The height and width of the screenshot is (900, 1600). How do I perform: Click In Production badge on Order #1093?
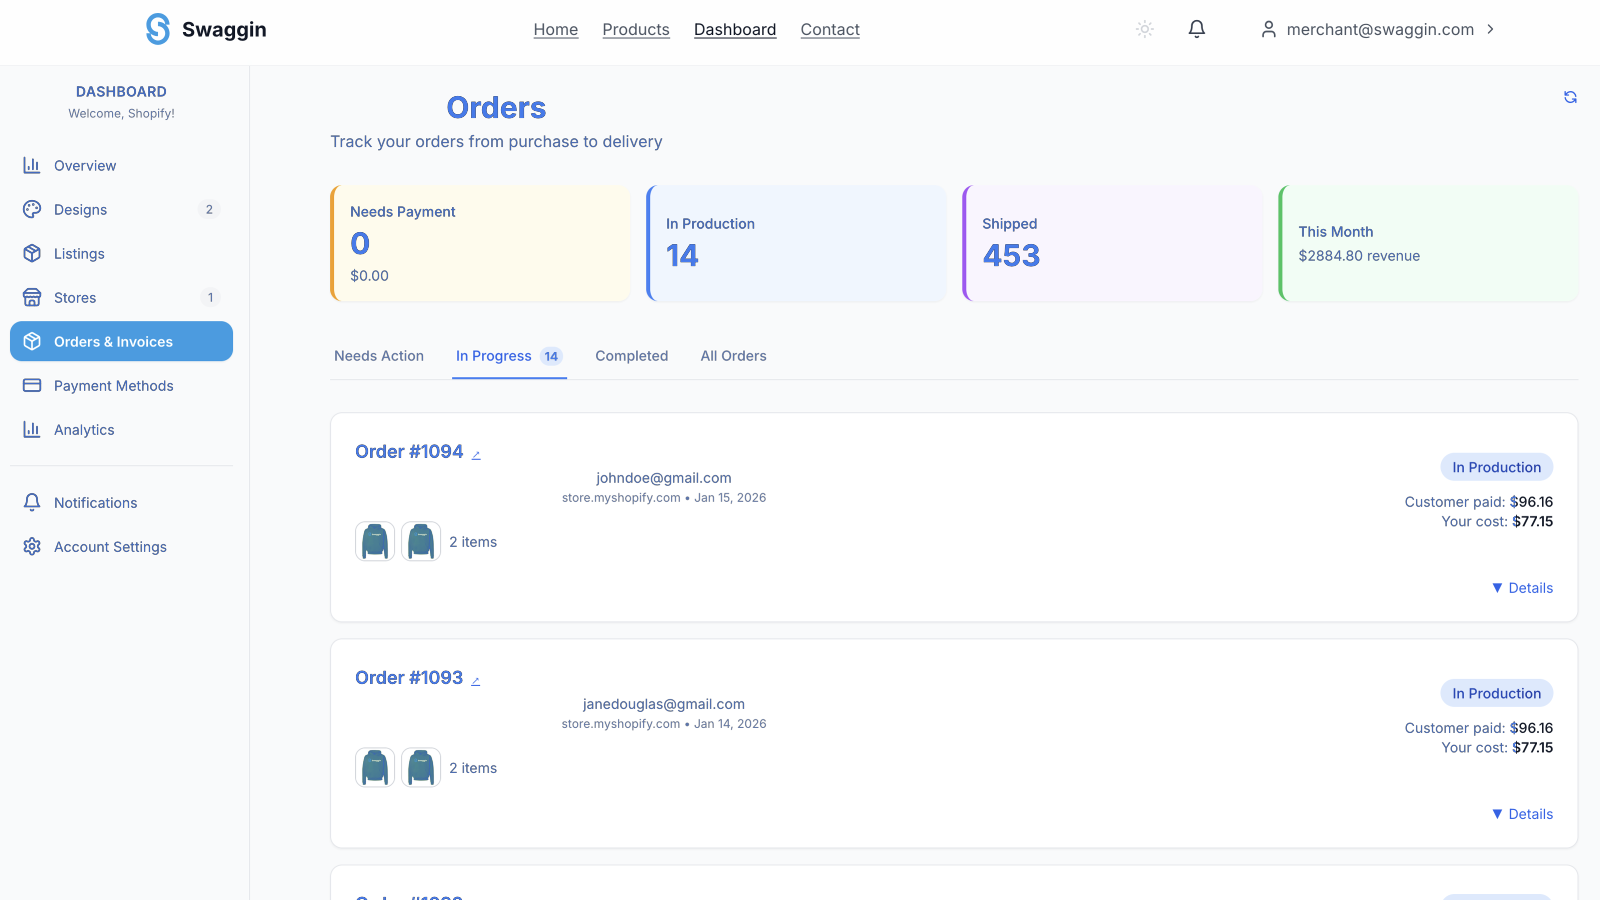pos(1497,693)
